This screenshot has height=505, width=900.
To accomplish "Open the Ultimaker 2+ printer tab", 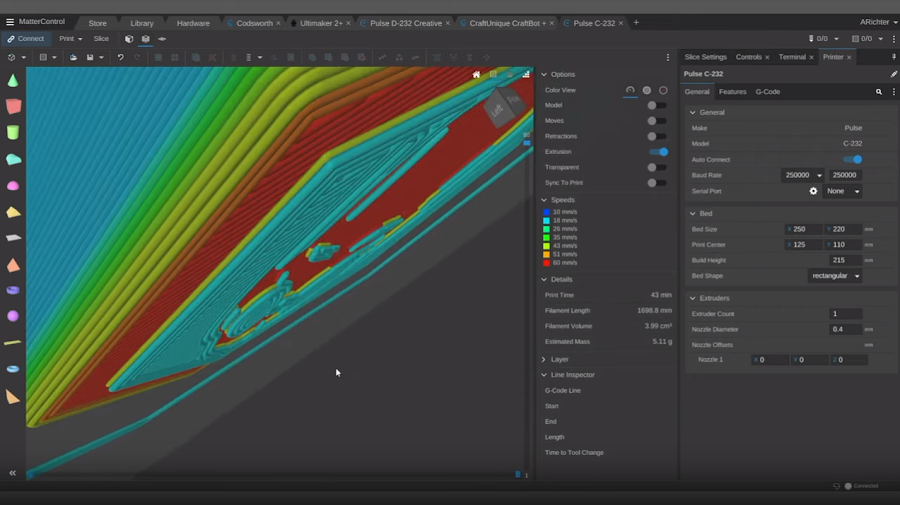I will (321, 24).
